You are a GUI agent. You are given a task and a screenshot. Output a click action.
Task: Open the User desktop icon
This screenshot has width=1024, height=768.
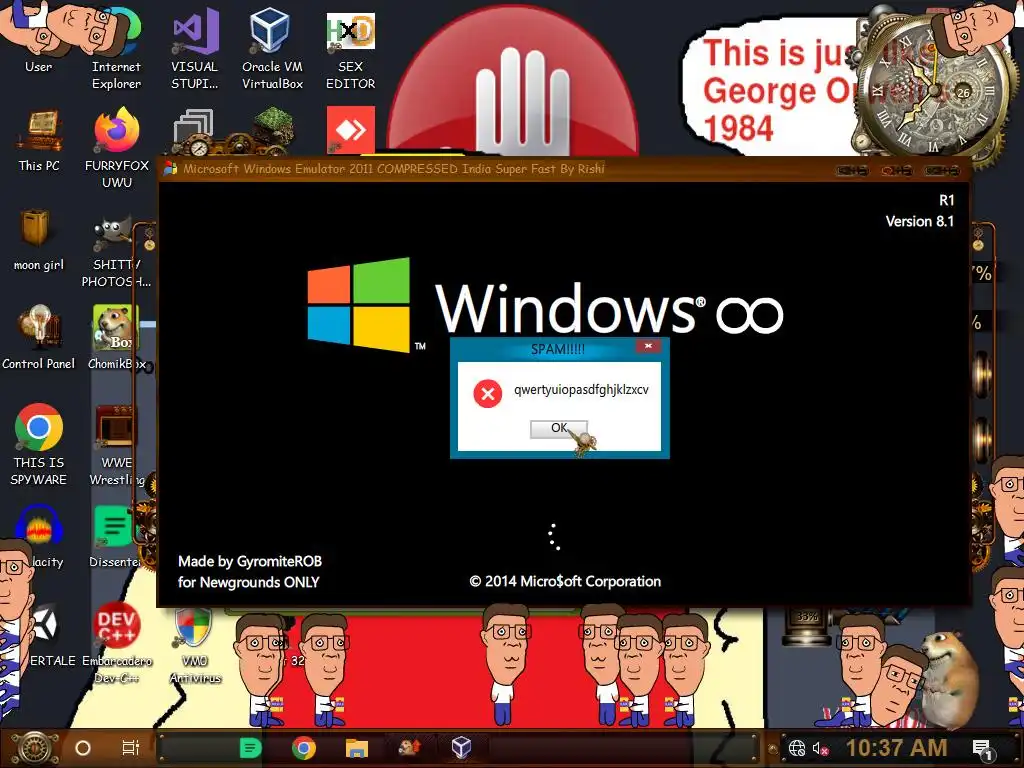pyautogui.click(x=38, y=40)
